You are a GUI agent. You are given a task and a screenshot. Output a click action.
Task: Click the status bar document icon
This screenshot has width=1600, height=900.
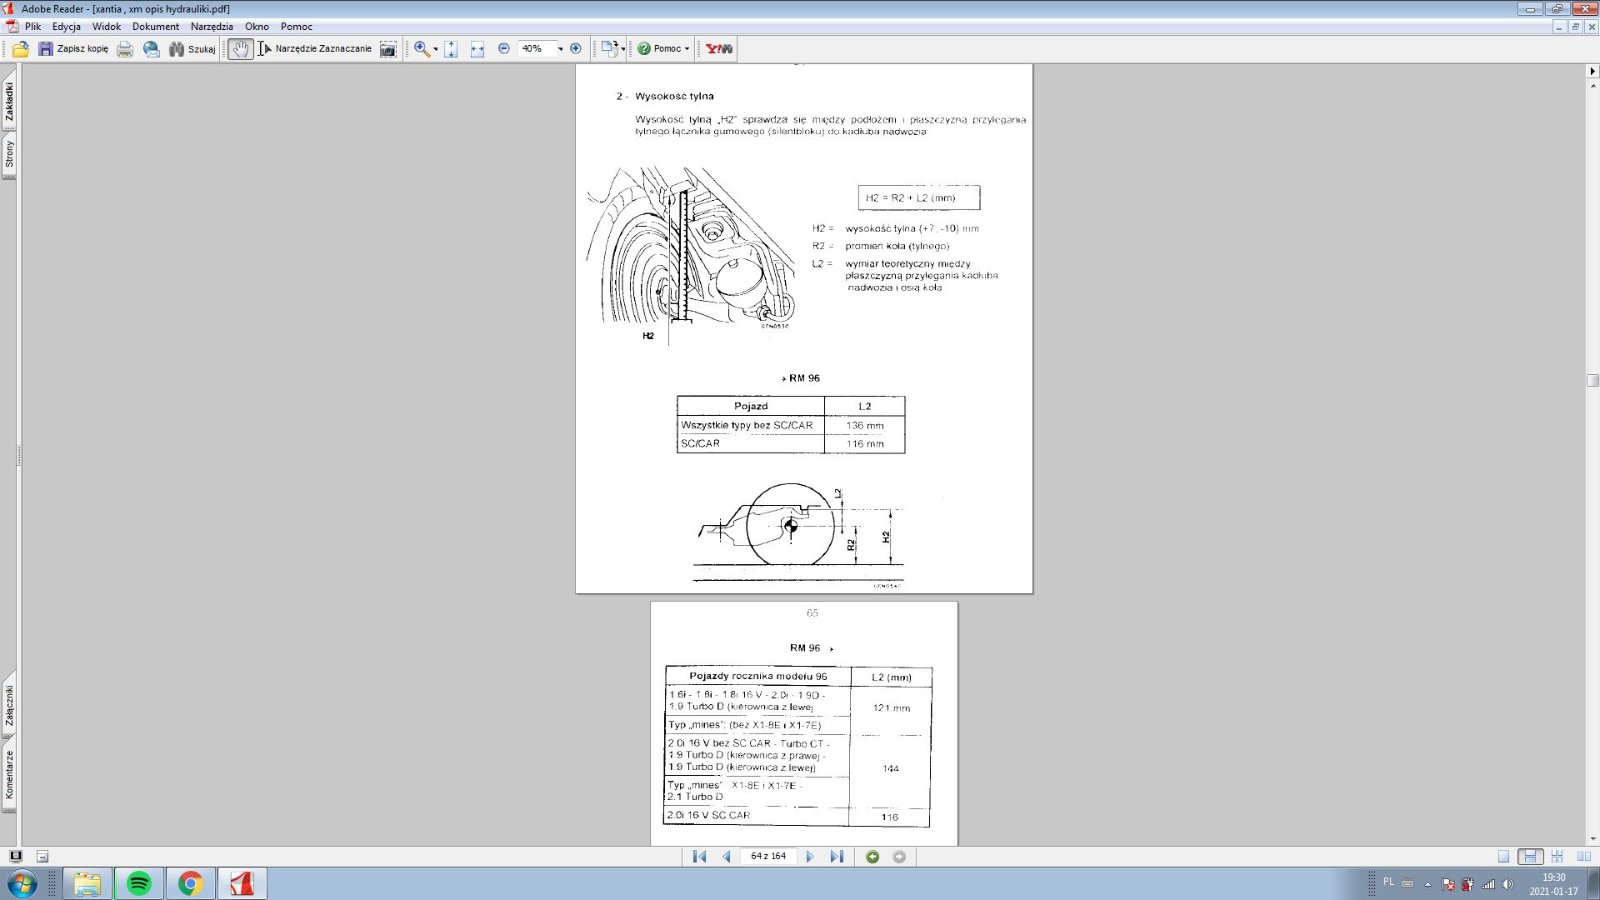[x=42, y=857]
